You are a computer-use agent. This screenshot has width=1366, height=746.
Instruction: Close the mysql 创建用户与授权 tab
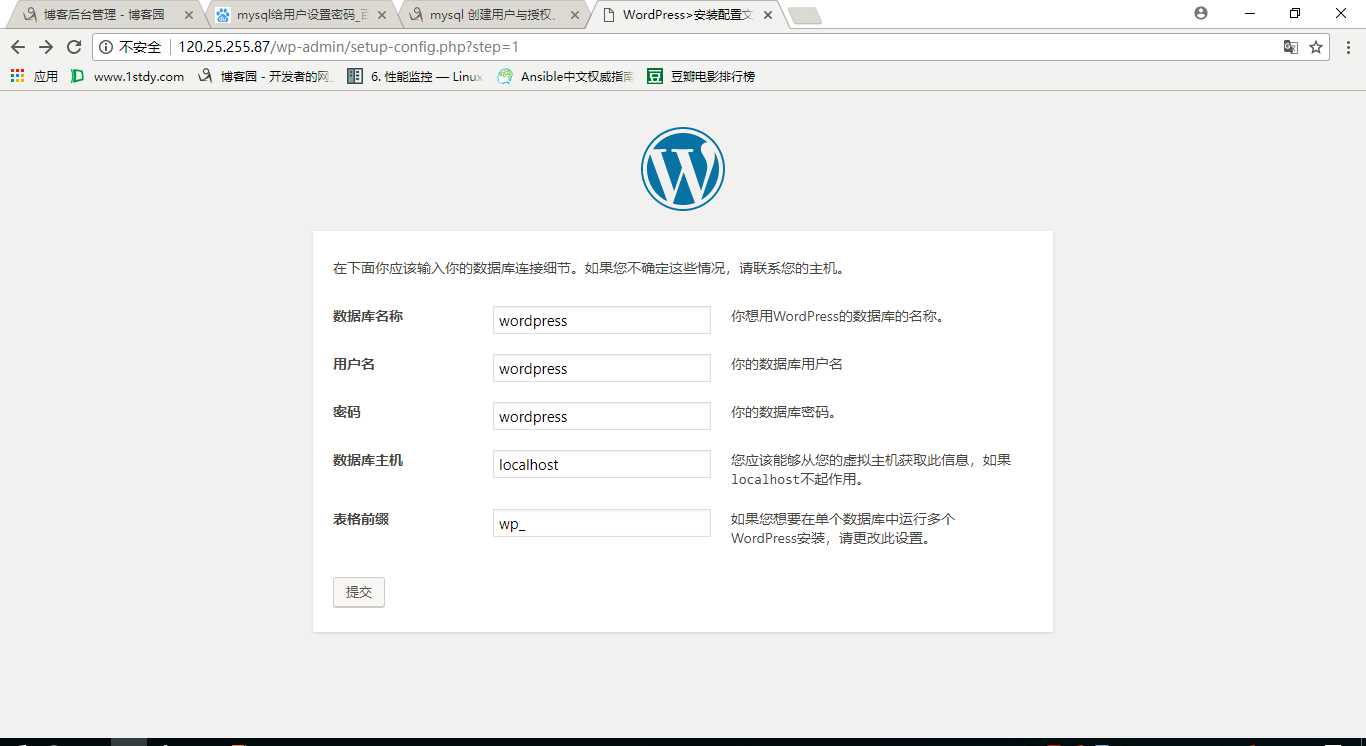575,15
